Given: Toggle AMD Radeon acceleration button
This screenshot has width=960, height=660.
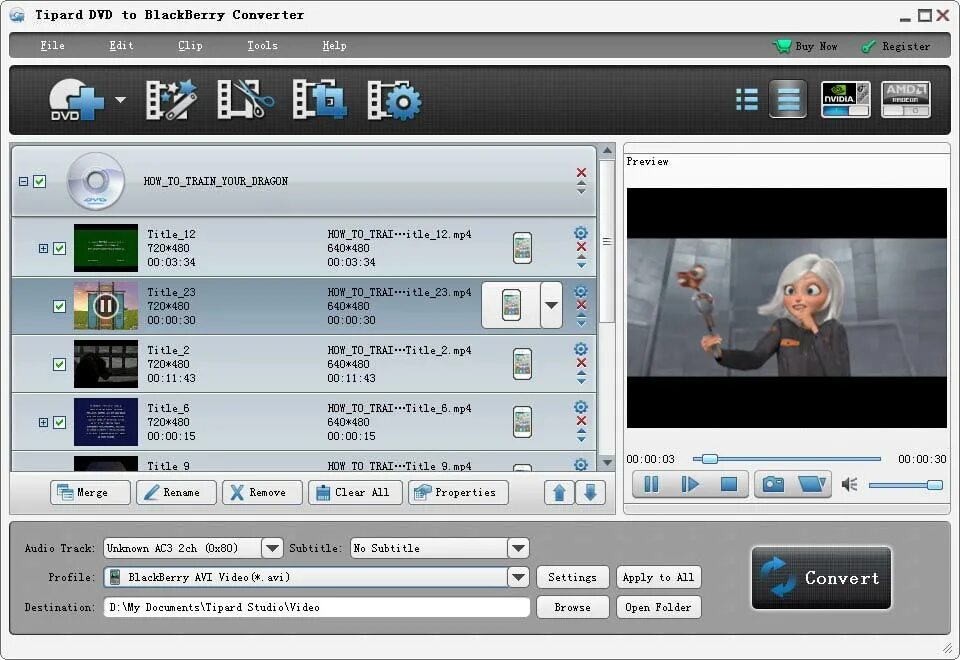Looking at the screenshot, I should pos(906,99).
